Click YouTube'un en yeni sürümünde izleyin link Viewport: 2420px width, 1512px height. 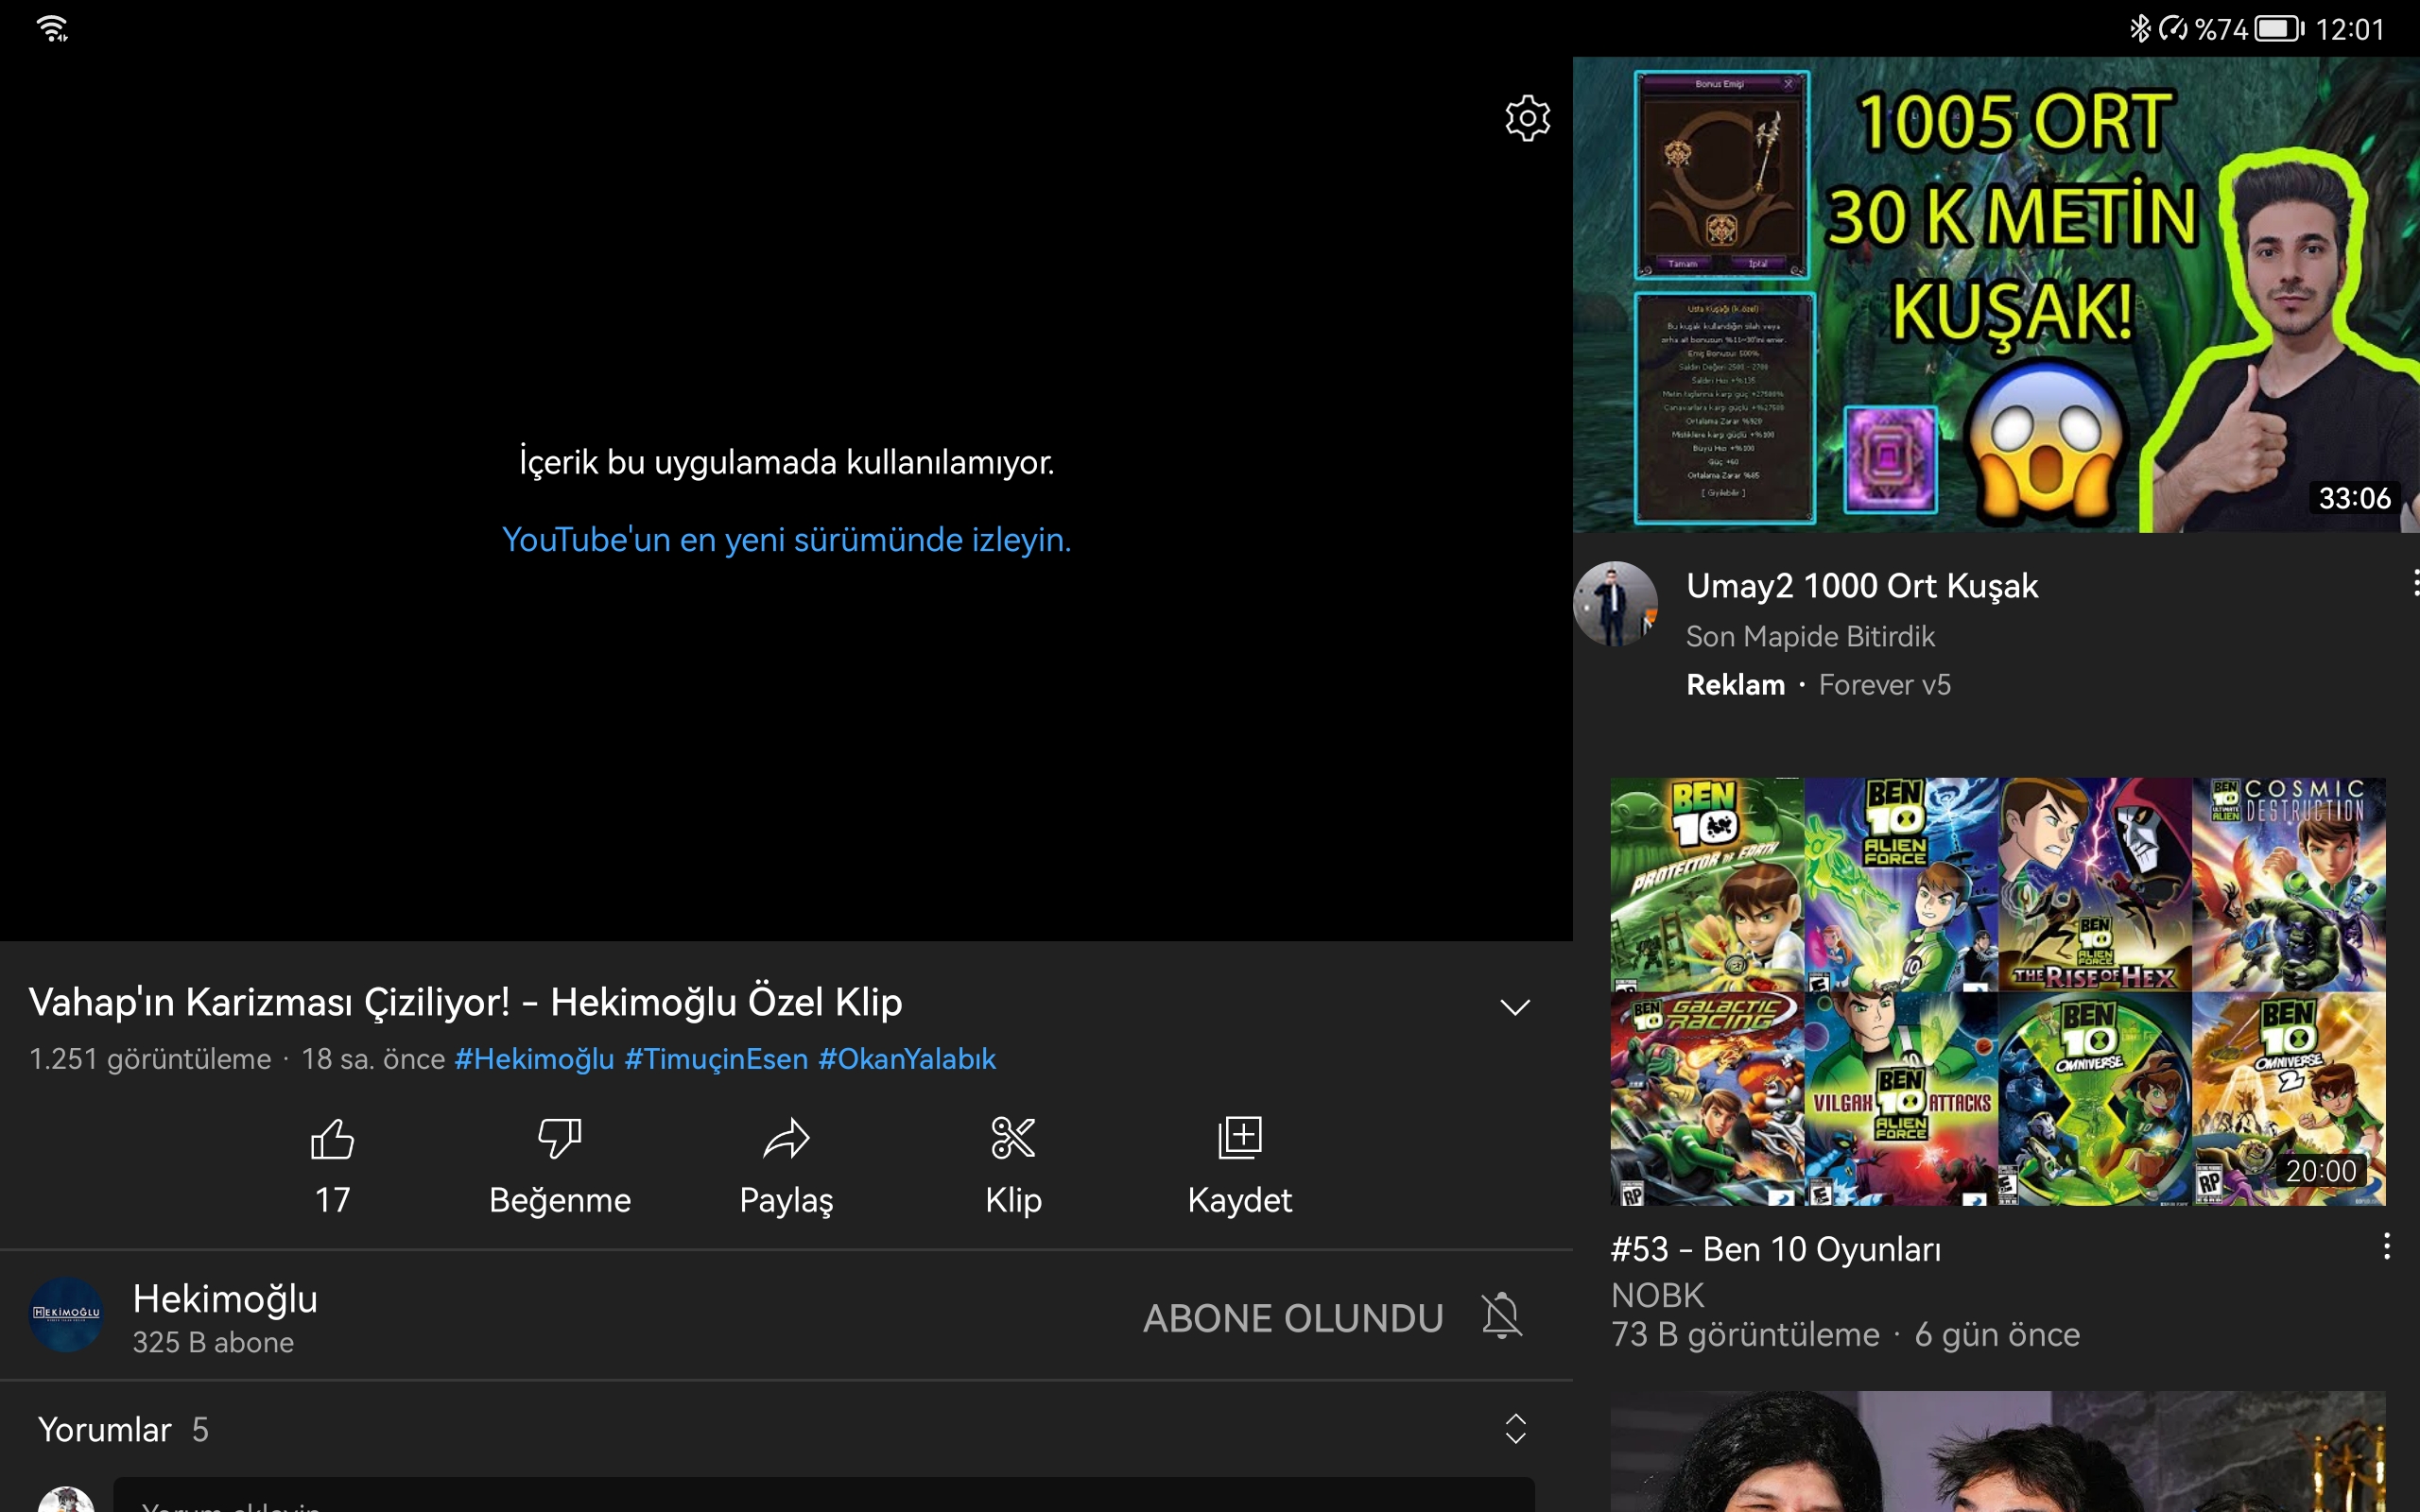coord(786,540)
